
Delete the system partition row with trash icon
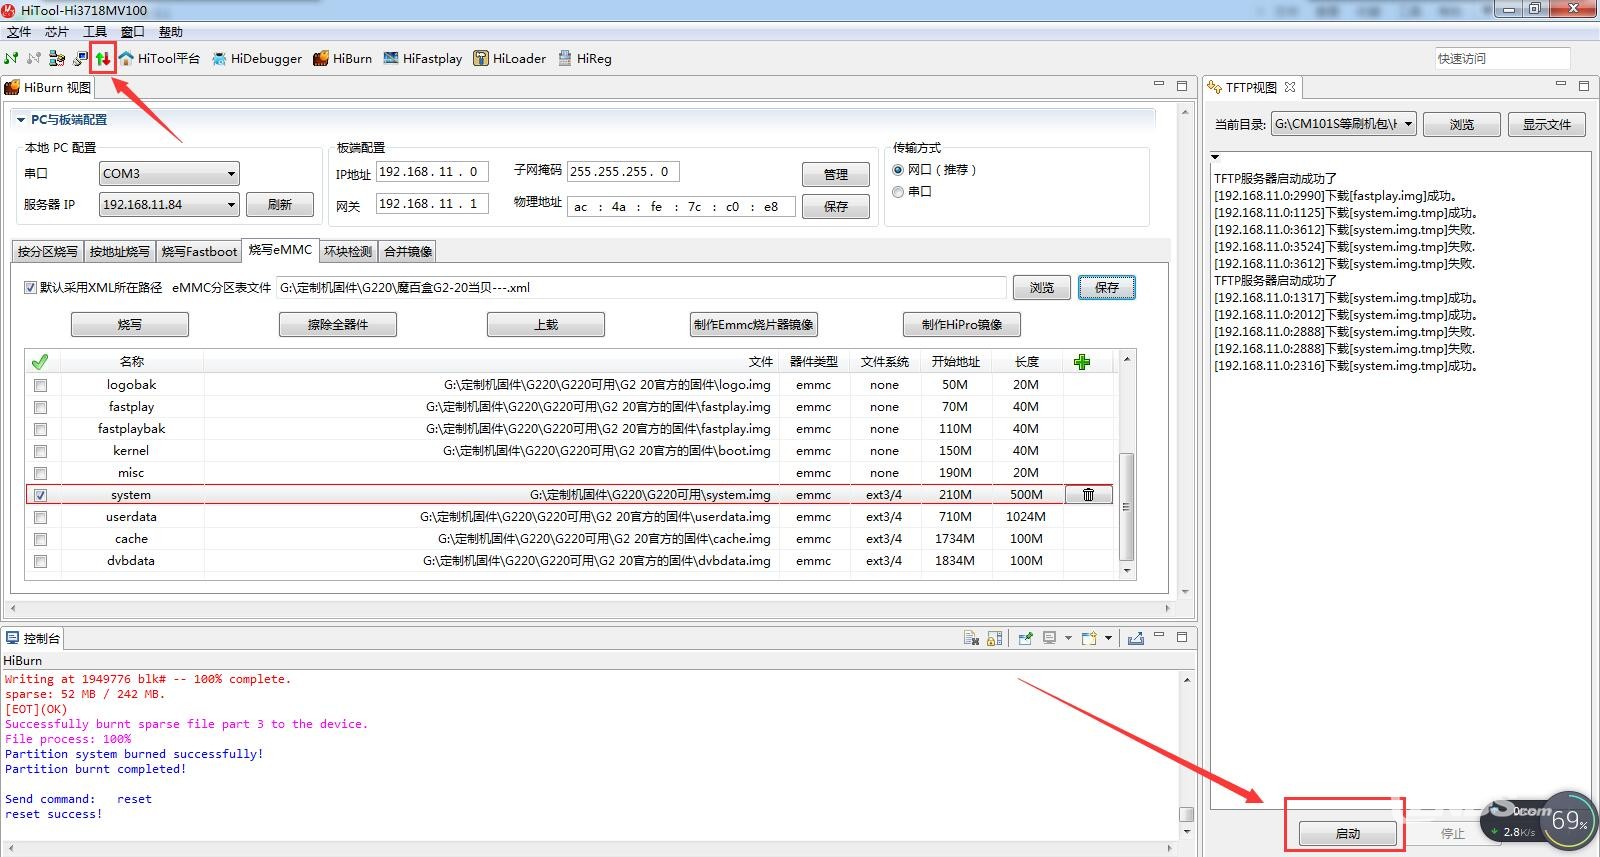(x=1088, y=494)
